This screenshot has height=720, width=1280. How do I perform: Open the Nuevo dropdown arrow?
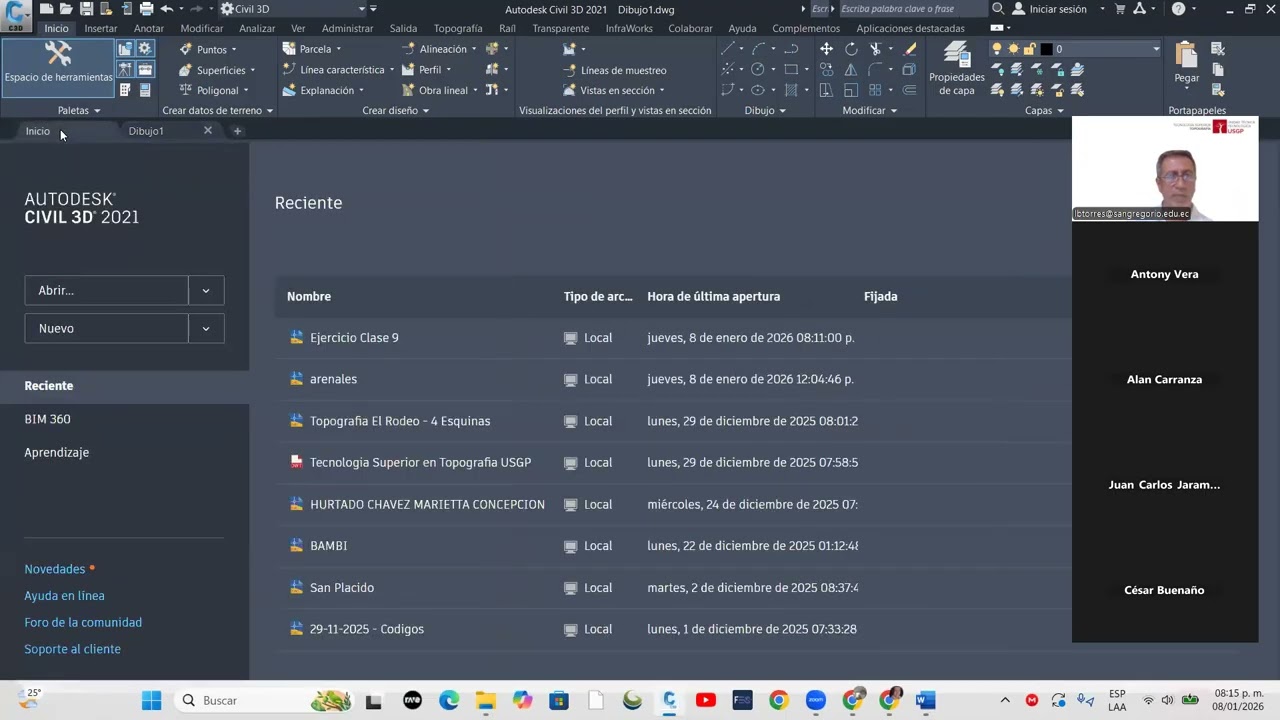[x=206, y=328]
